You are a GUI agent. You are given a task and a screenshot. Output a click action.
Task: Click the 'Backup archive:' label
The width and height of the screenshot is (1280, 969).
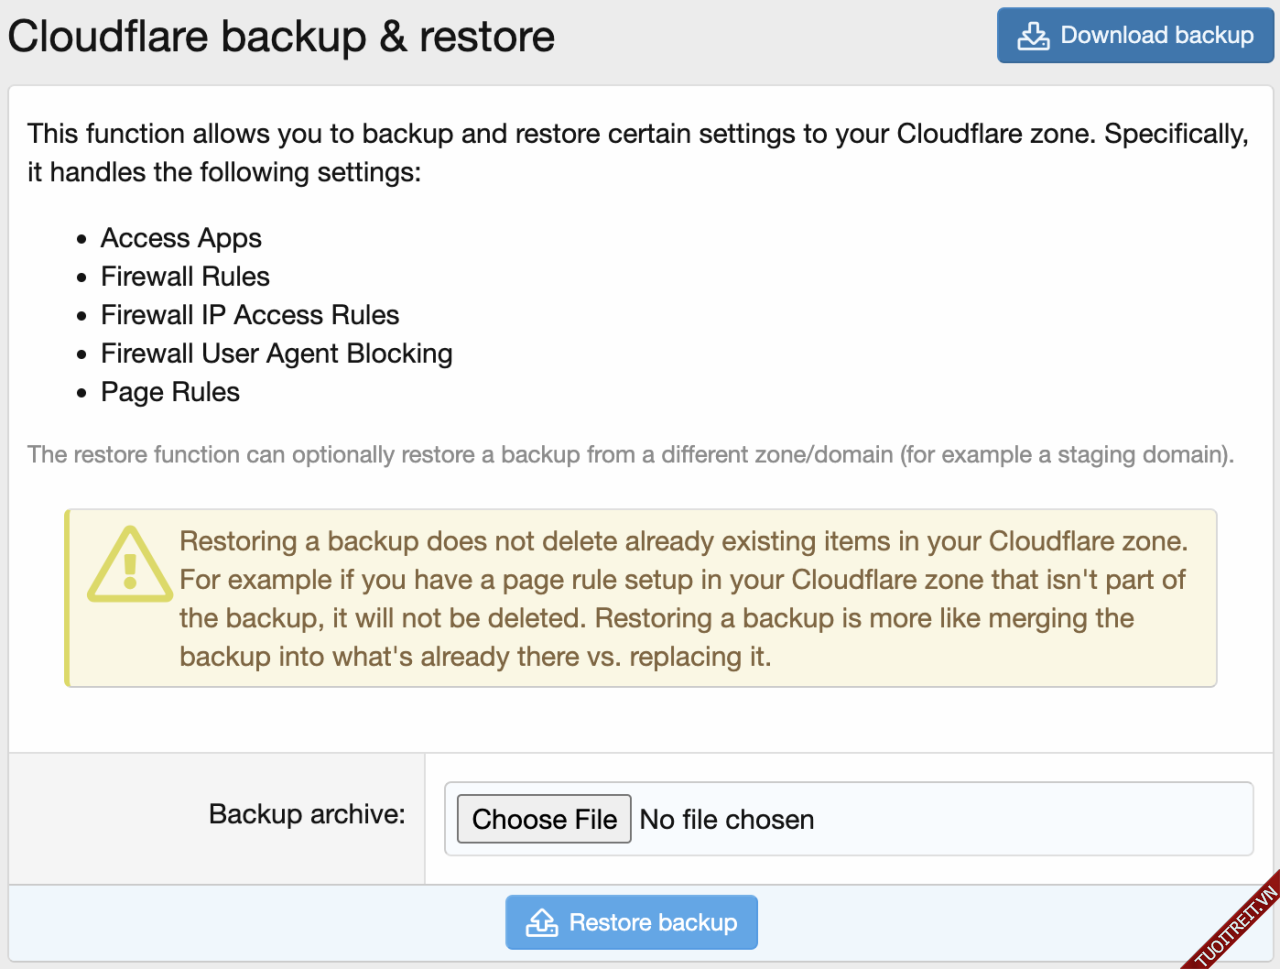pos(307,814)
